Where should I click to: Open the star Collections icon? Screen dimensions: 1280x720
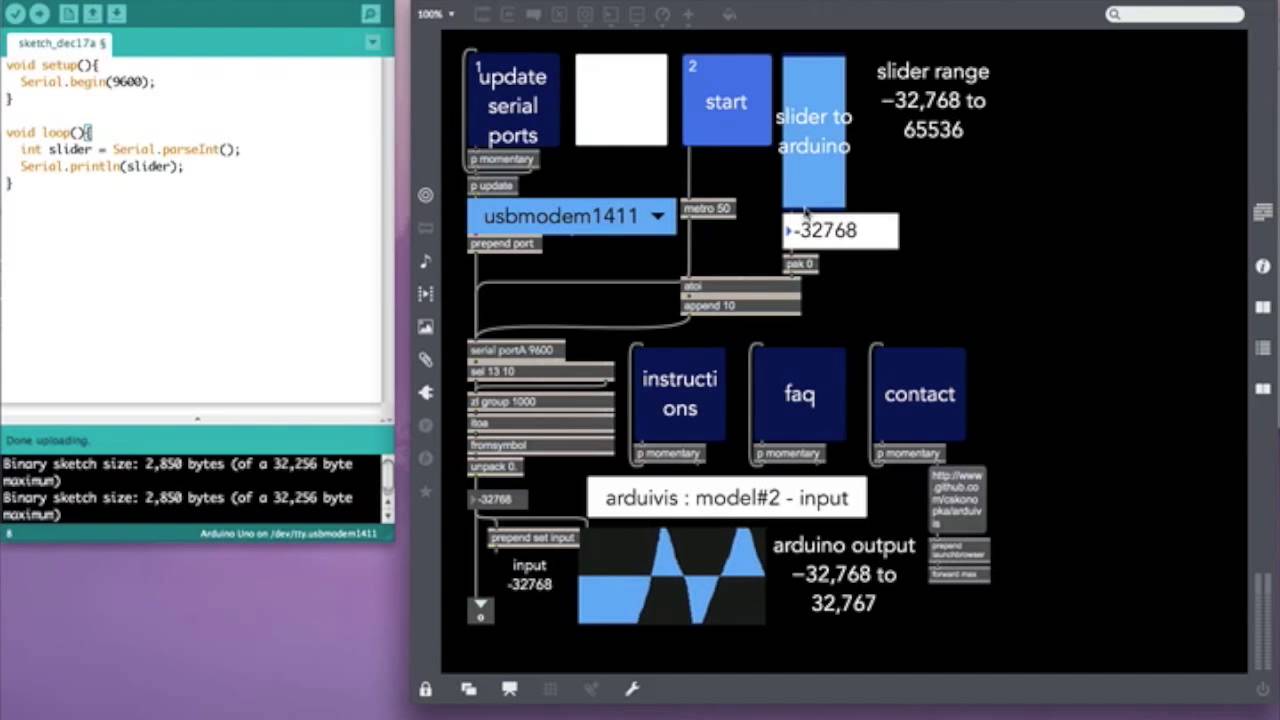[426, 491]
